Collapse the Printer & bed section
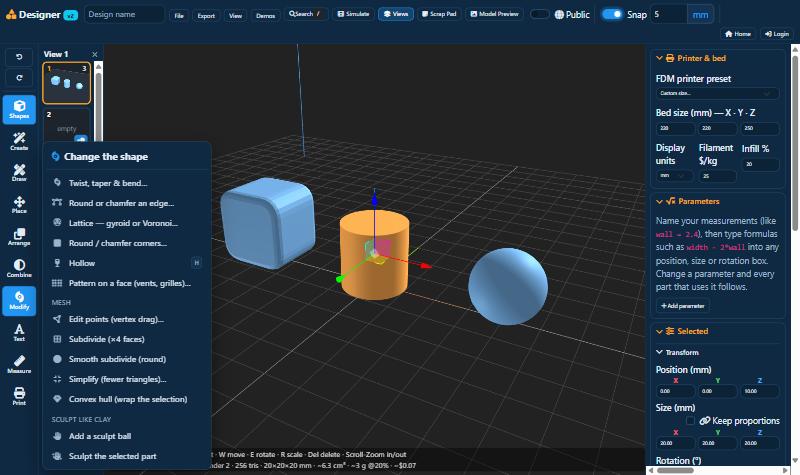Viewport: 800px width, 475px height. click(659, 58)
